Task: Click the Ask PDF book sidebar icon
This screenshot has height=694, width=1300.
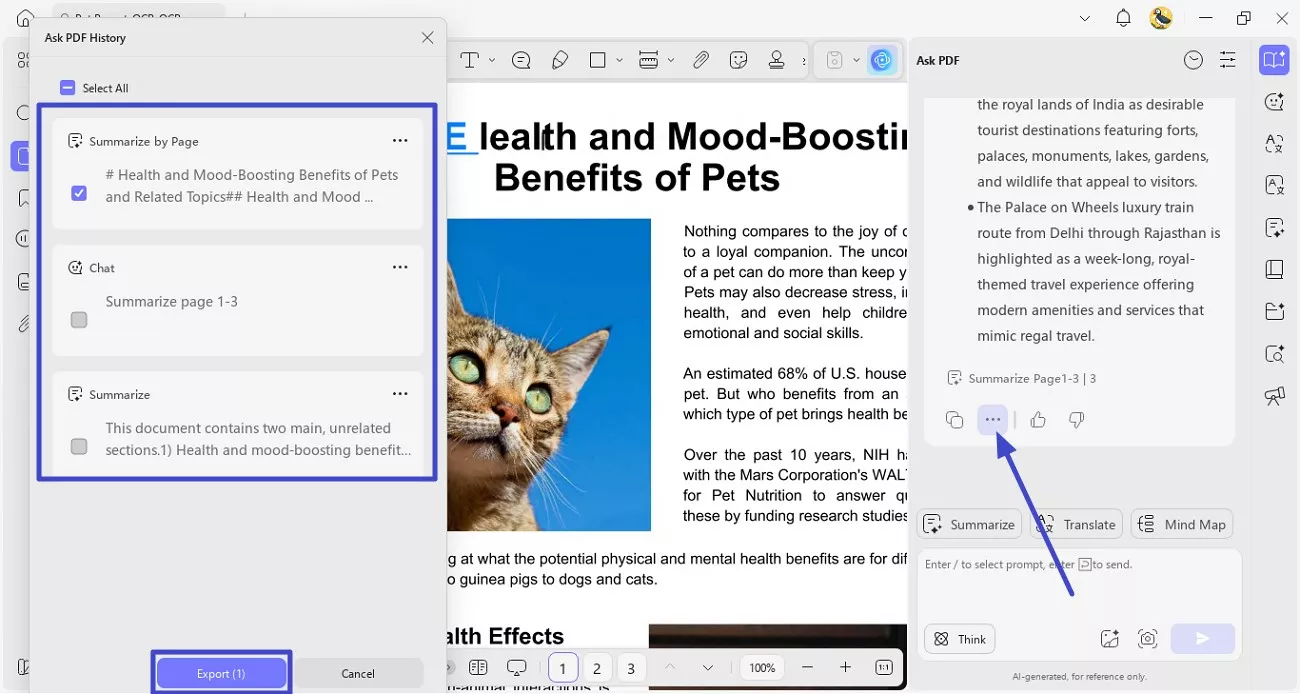Action: pos(1274,60)
